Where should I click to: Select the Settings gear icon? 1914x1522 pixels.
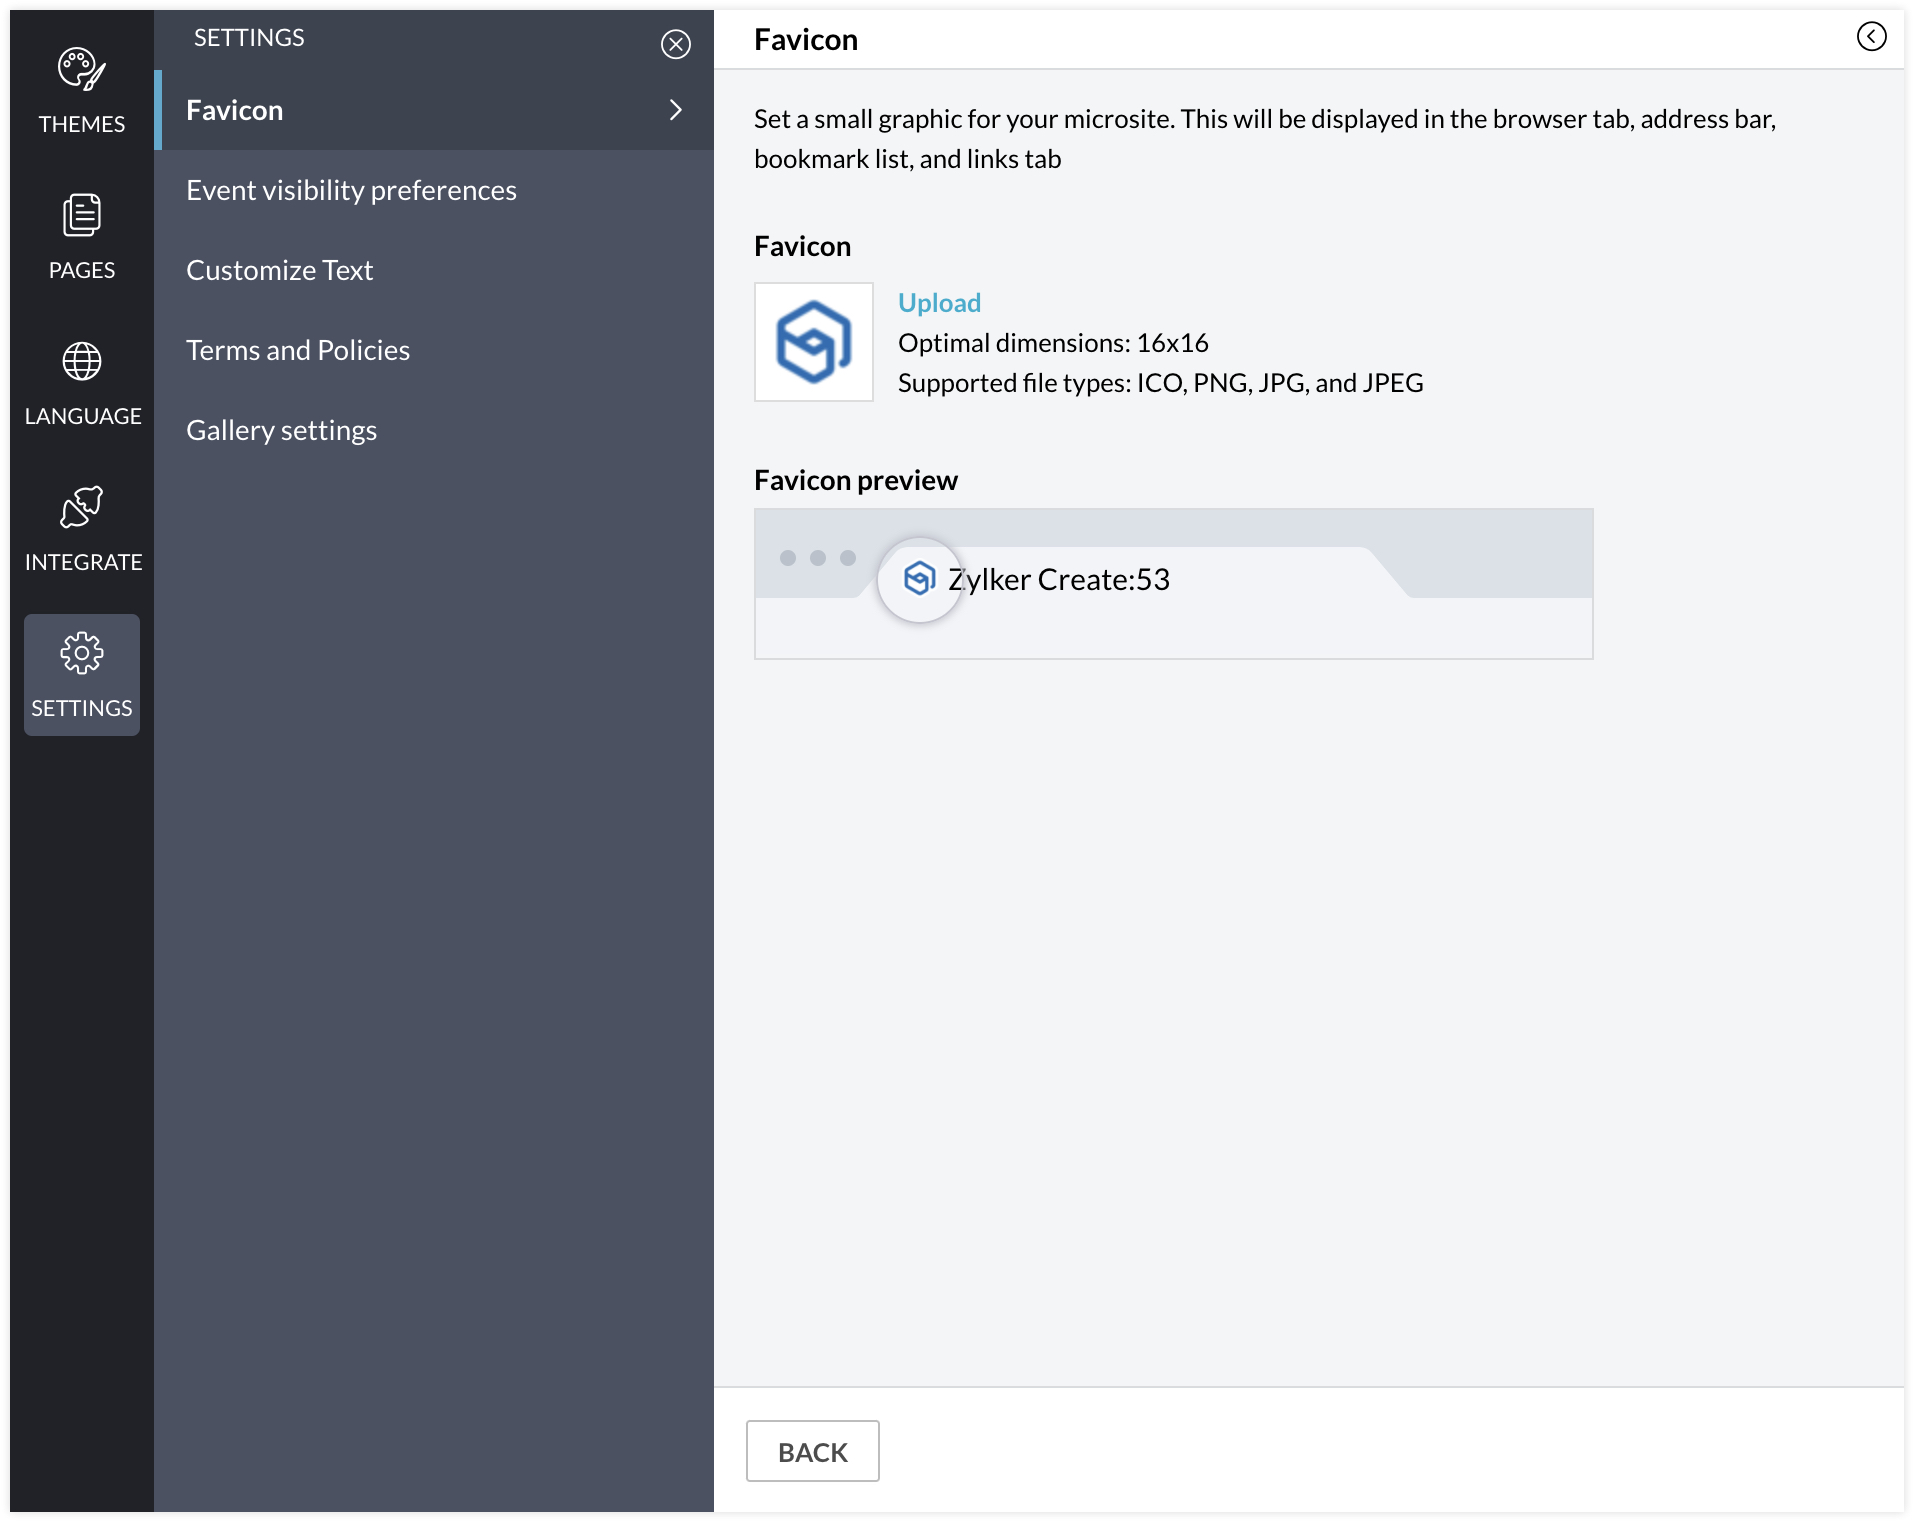tap(81, 654)
